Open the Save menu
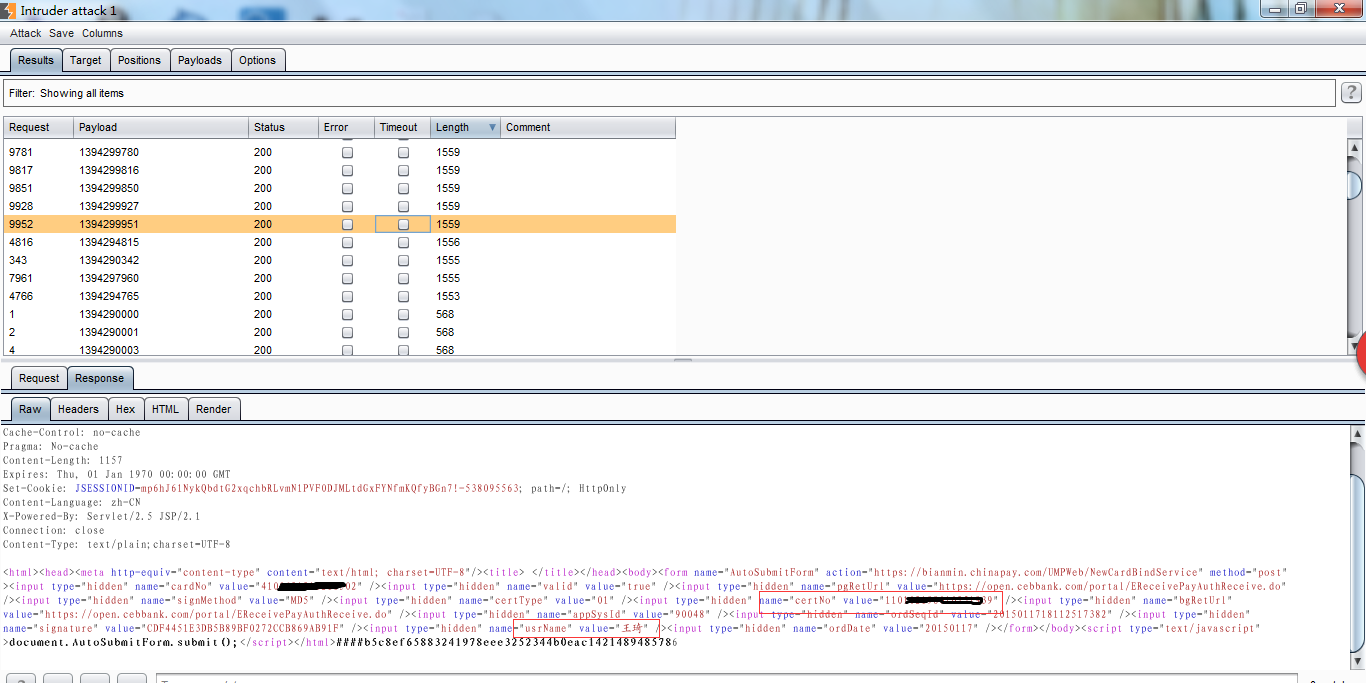 click(61, 33)
